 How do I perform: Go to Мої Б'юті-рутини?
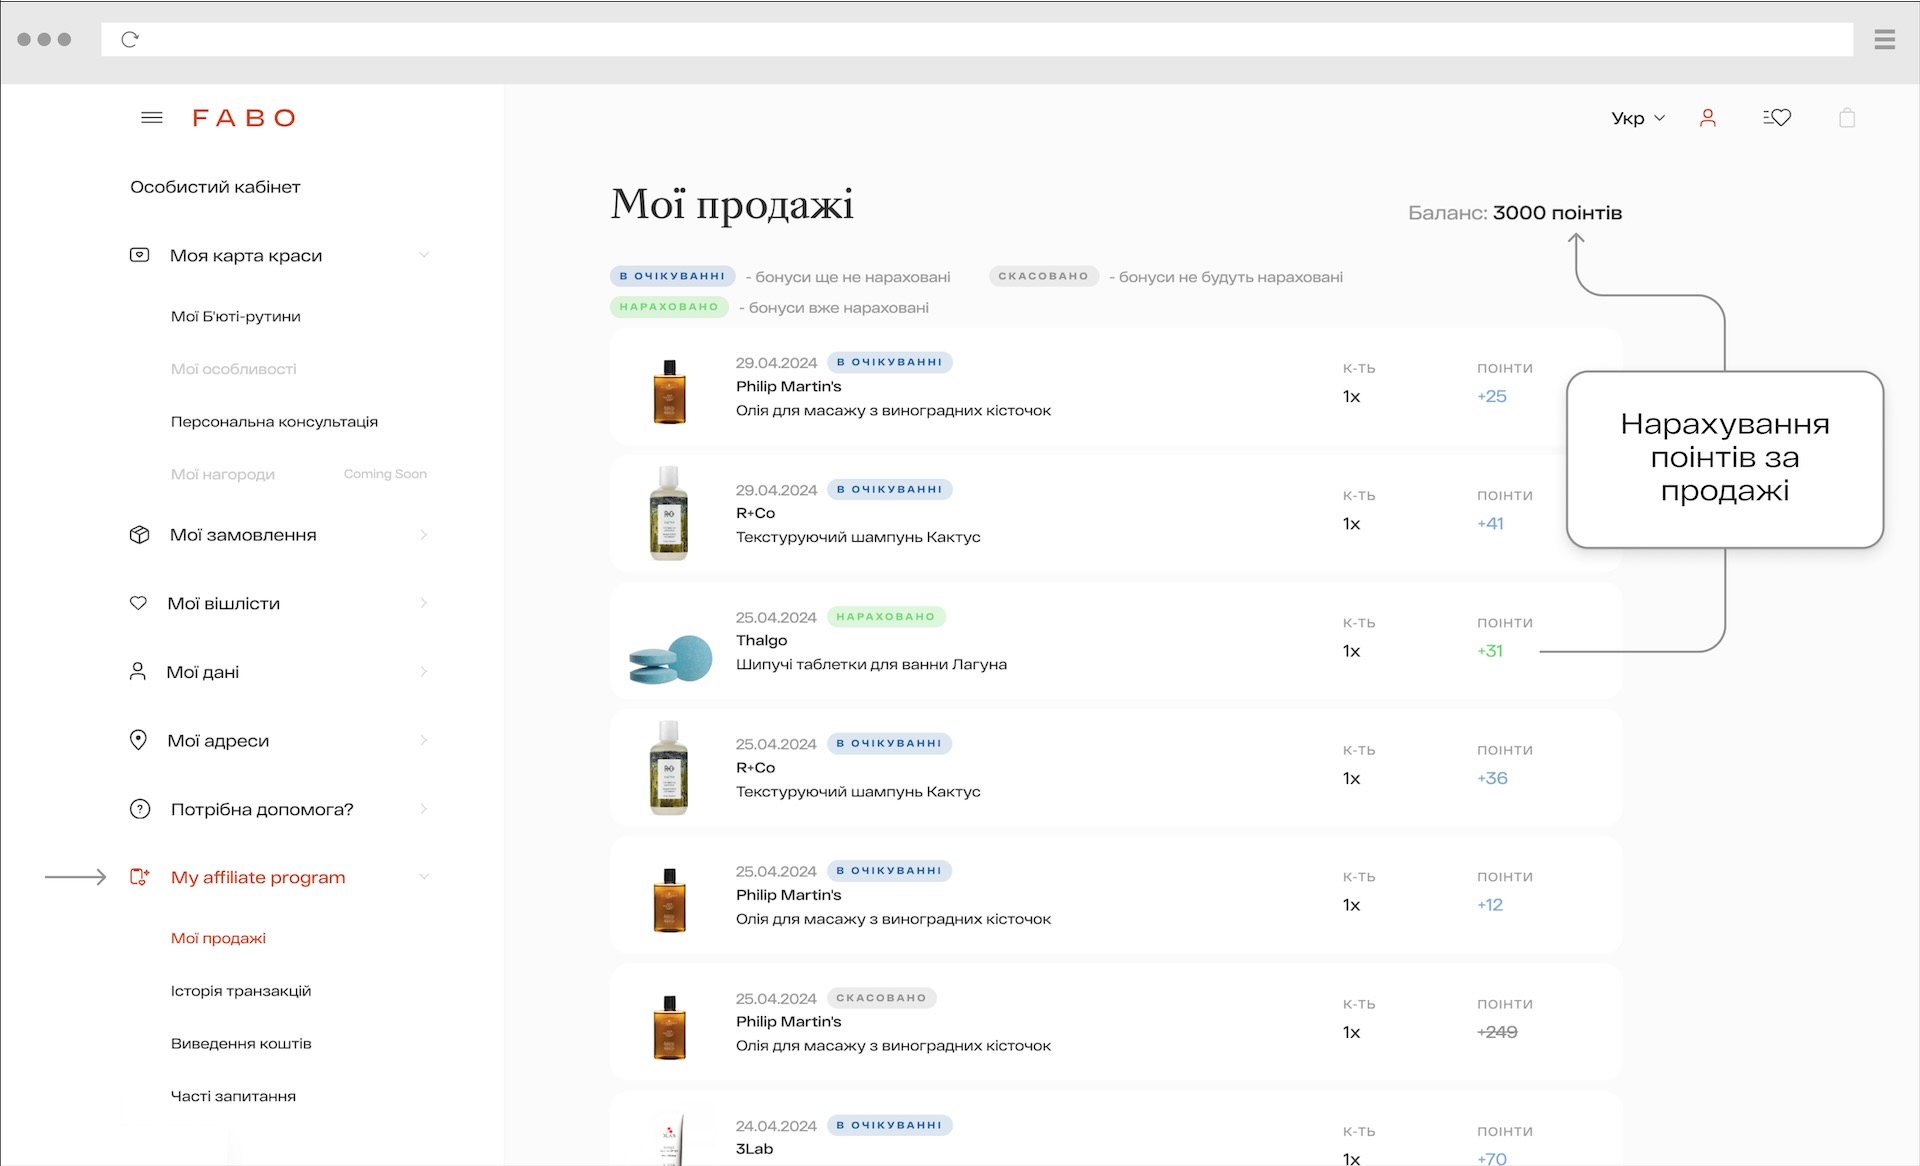click(x=236, y=316)
